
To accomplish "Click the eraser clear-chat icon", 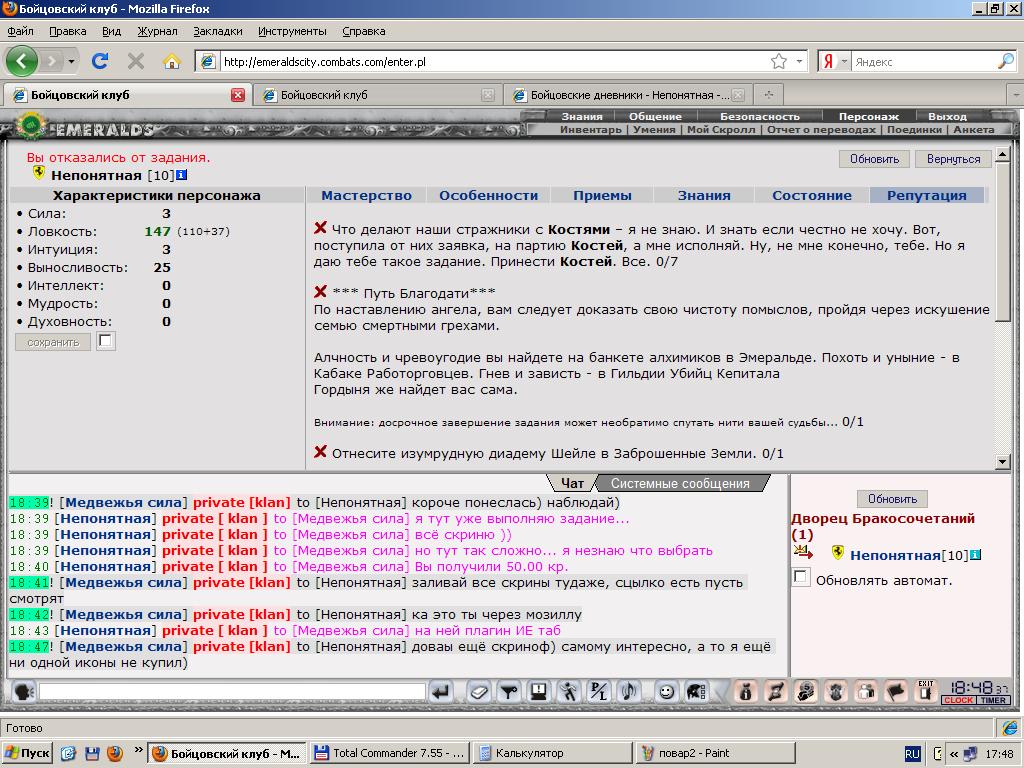I will click(x=479, y=692).
